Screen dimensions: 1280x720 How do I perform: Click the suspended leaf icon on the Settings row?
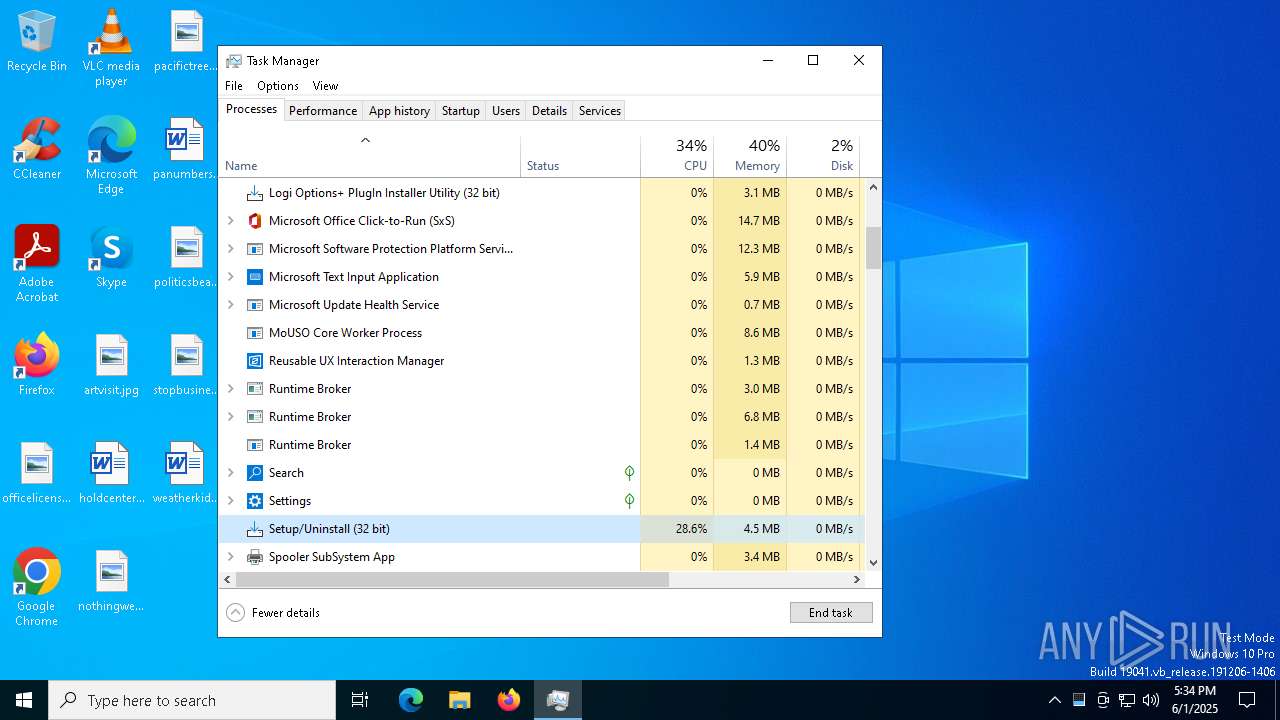(x=629, y=501)
